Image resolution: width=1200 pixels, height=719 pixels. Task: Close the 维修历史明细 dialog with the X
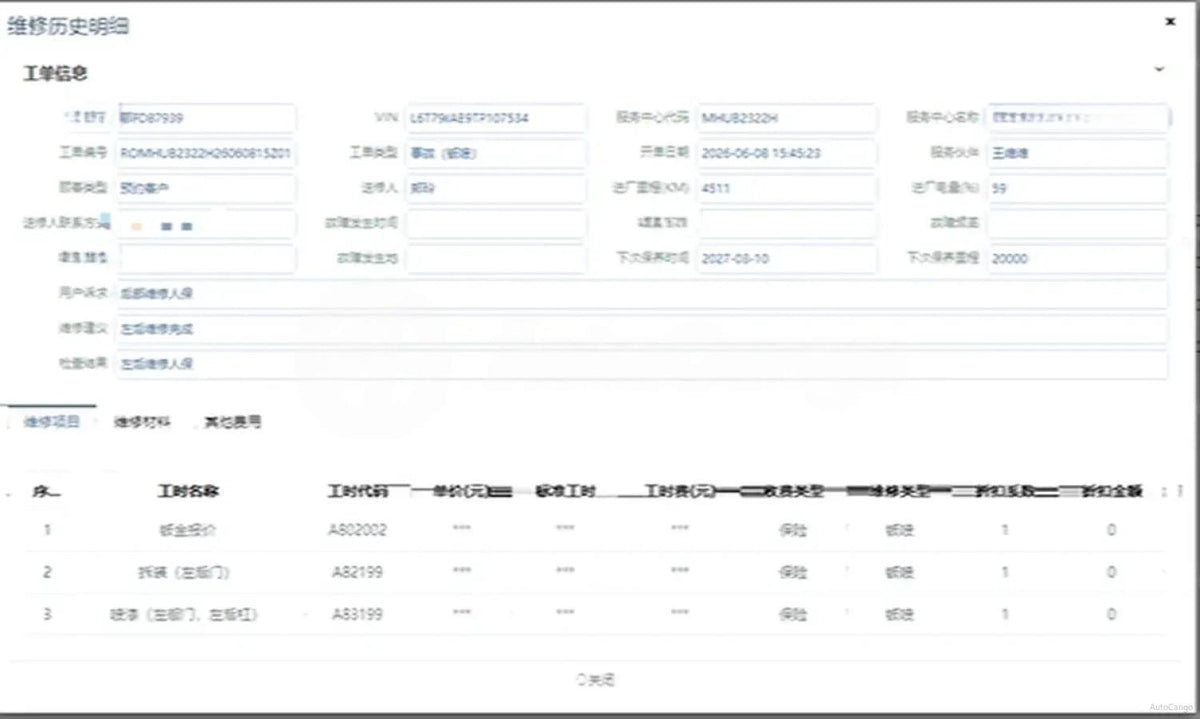[x=1170, y=21]
